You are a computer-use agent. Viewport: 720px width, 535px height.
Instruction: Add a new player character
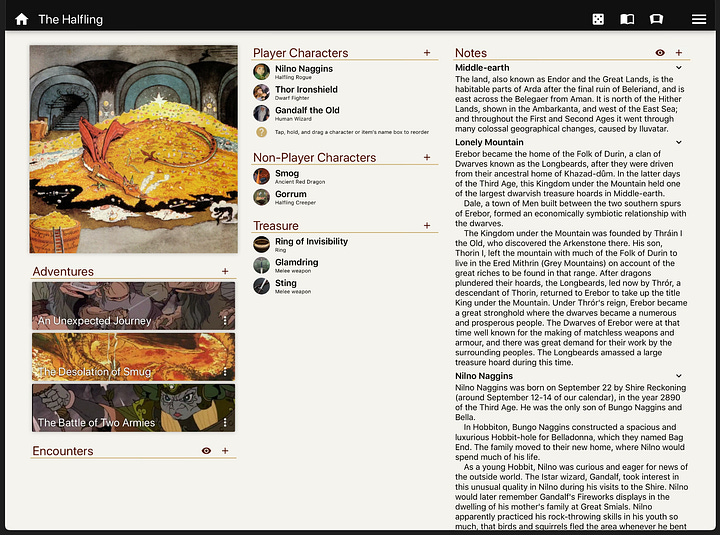point(427,53)
